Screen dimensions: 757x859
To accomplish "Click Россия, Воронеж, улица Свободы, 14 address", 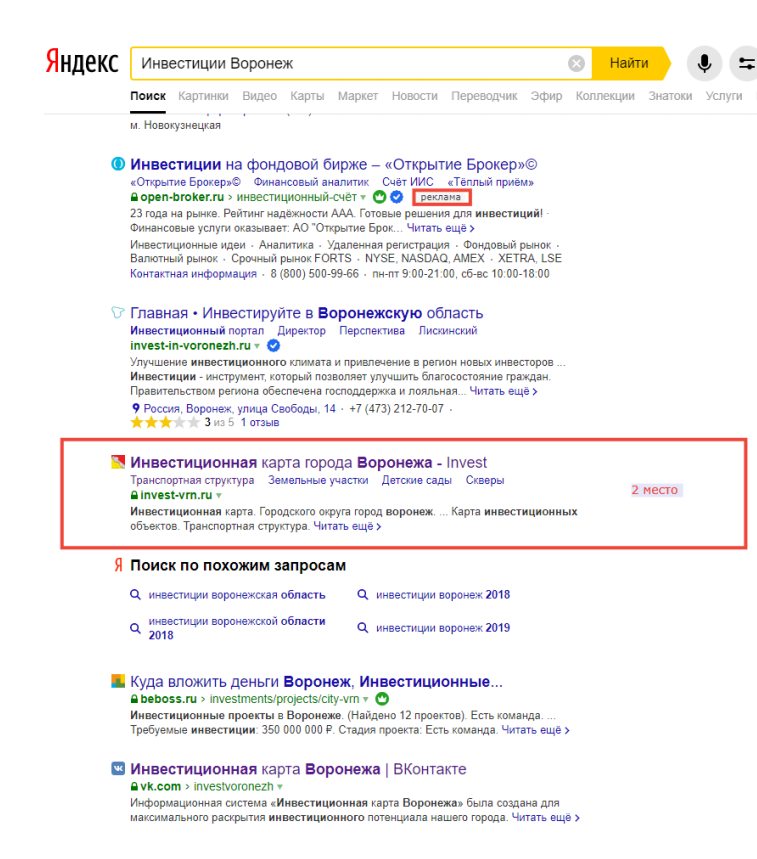I will 239,409.
